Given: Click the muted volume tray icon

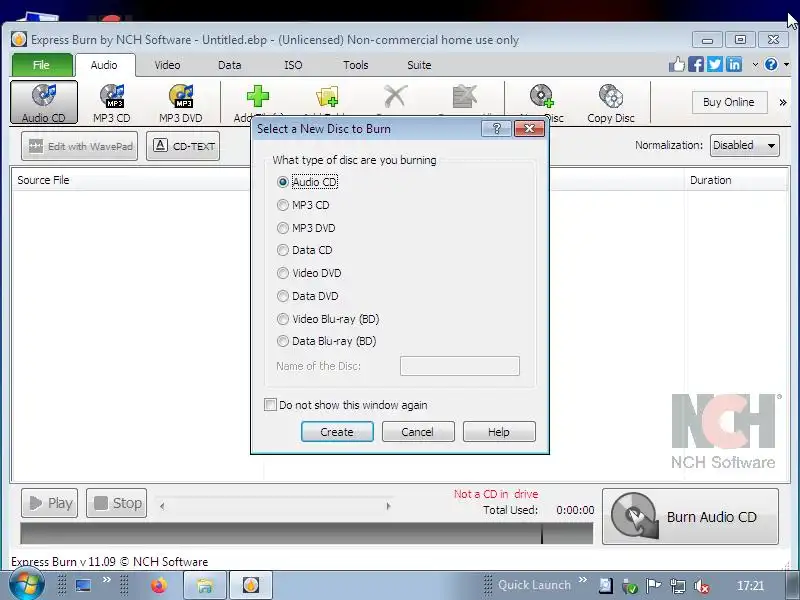Looking at the screenshot, I should pos(702,586).
